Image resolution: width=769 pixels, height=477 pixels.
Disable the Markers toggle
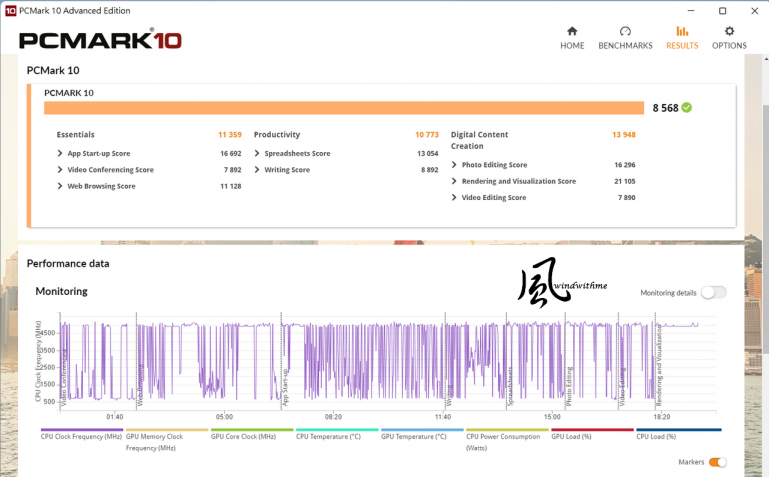click(x=717, y=462)
